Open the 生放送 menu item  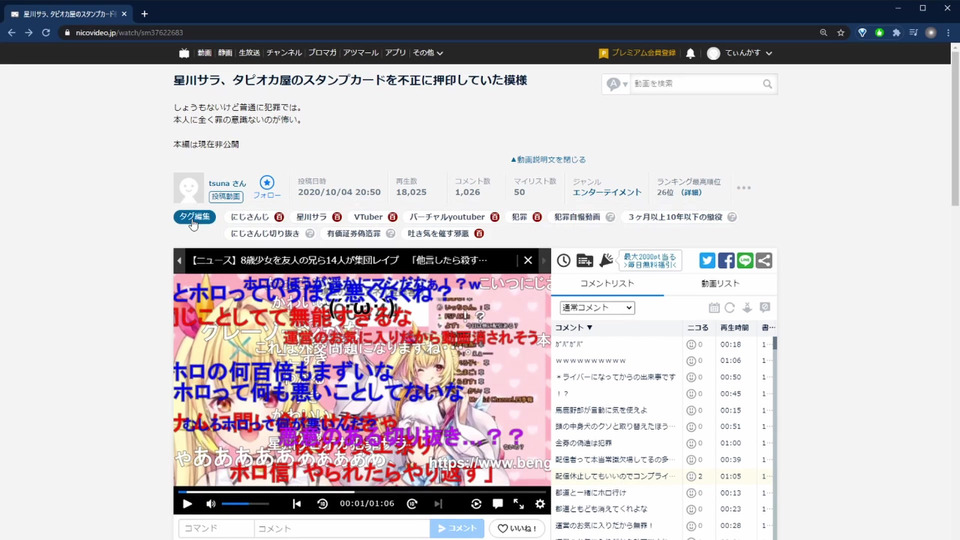coord(249,53)
